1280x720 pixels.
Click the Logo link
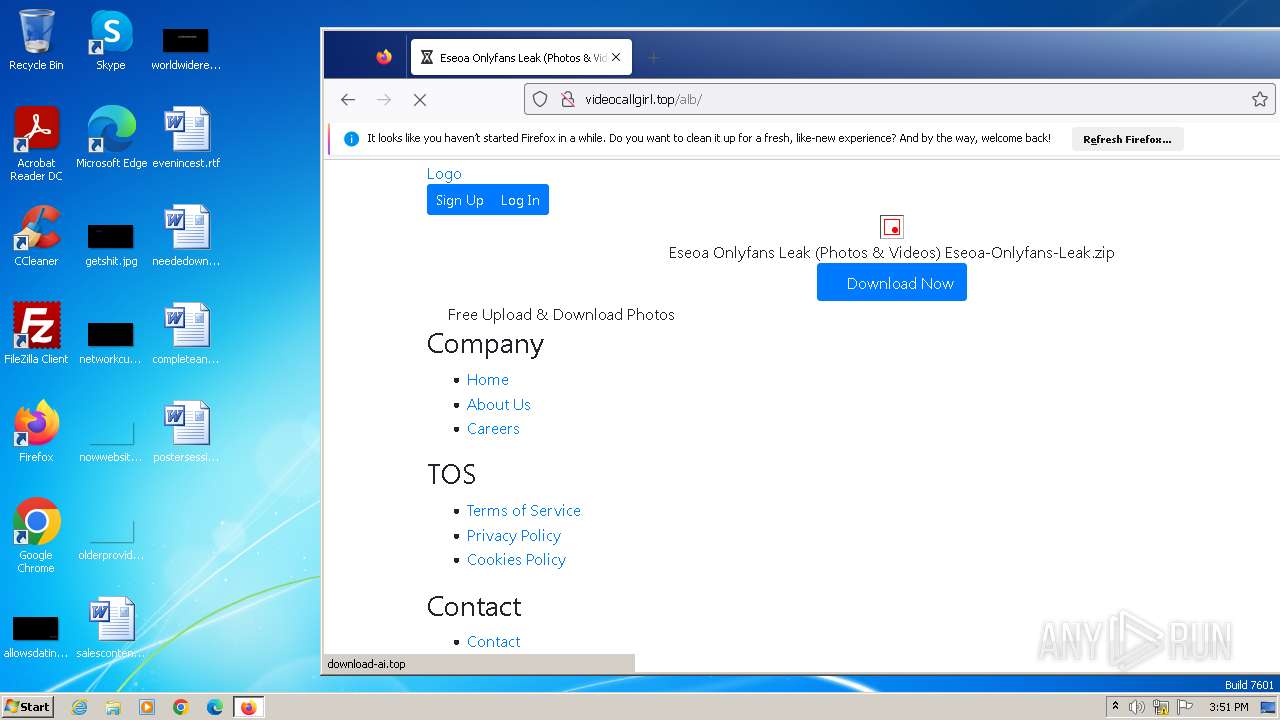click(x=444, y=173)
